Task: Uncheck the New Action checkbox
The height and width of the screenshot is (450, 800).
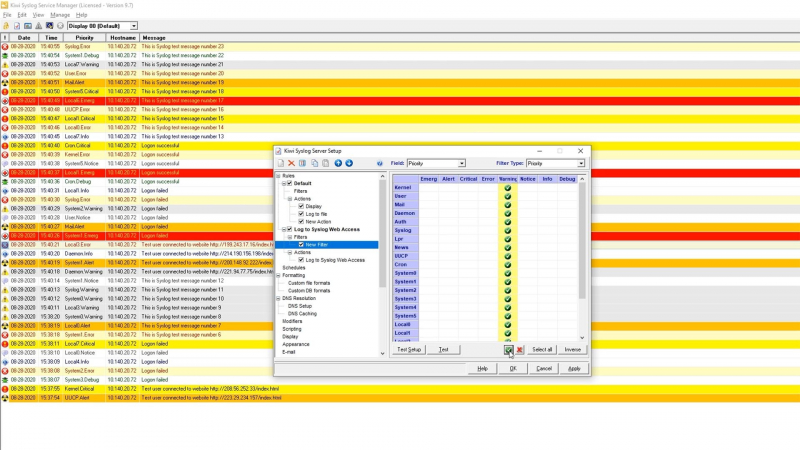Action: coord(301,221)
